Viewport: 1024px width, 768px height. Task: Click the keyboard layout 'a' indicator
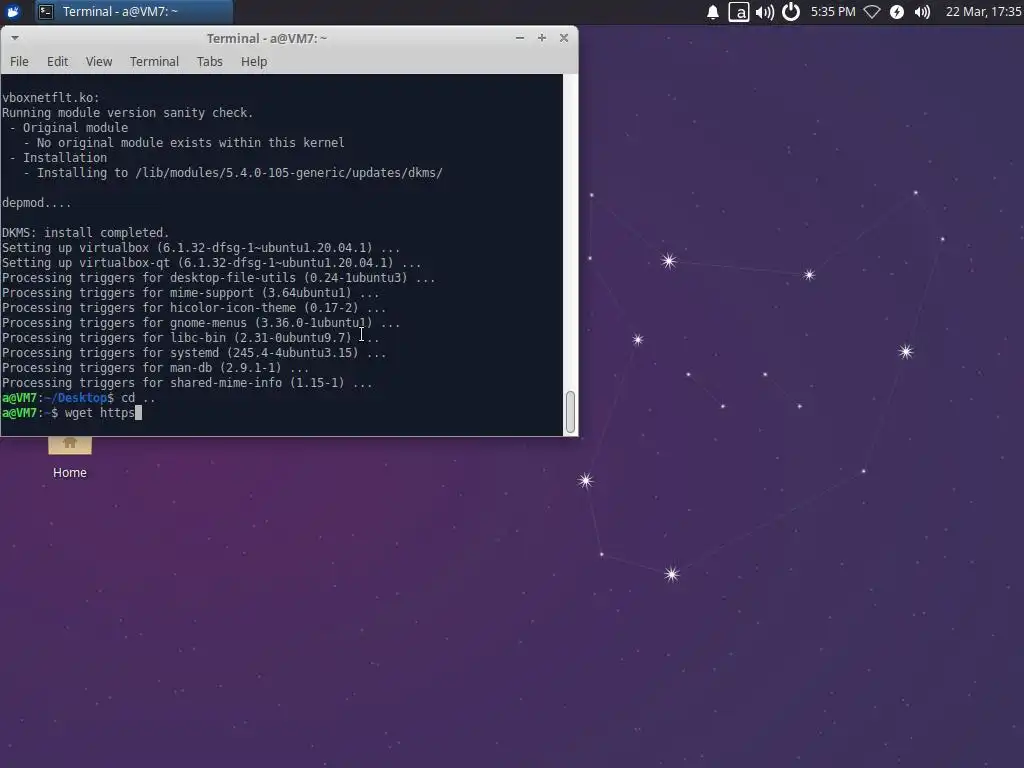click(x=739, y=12)
